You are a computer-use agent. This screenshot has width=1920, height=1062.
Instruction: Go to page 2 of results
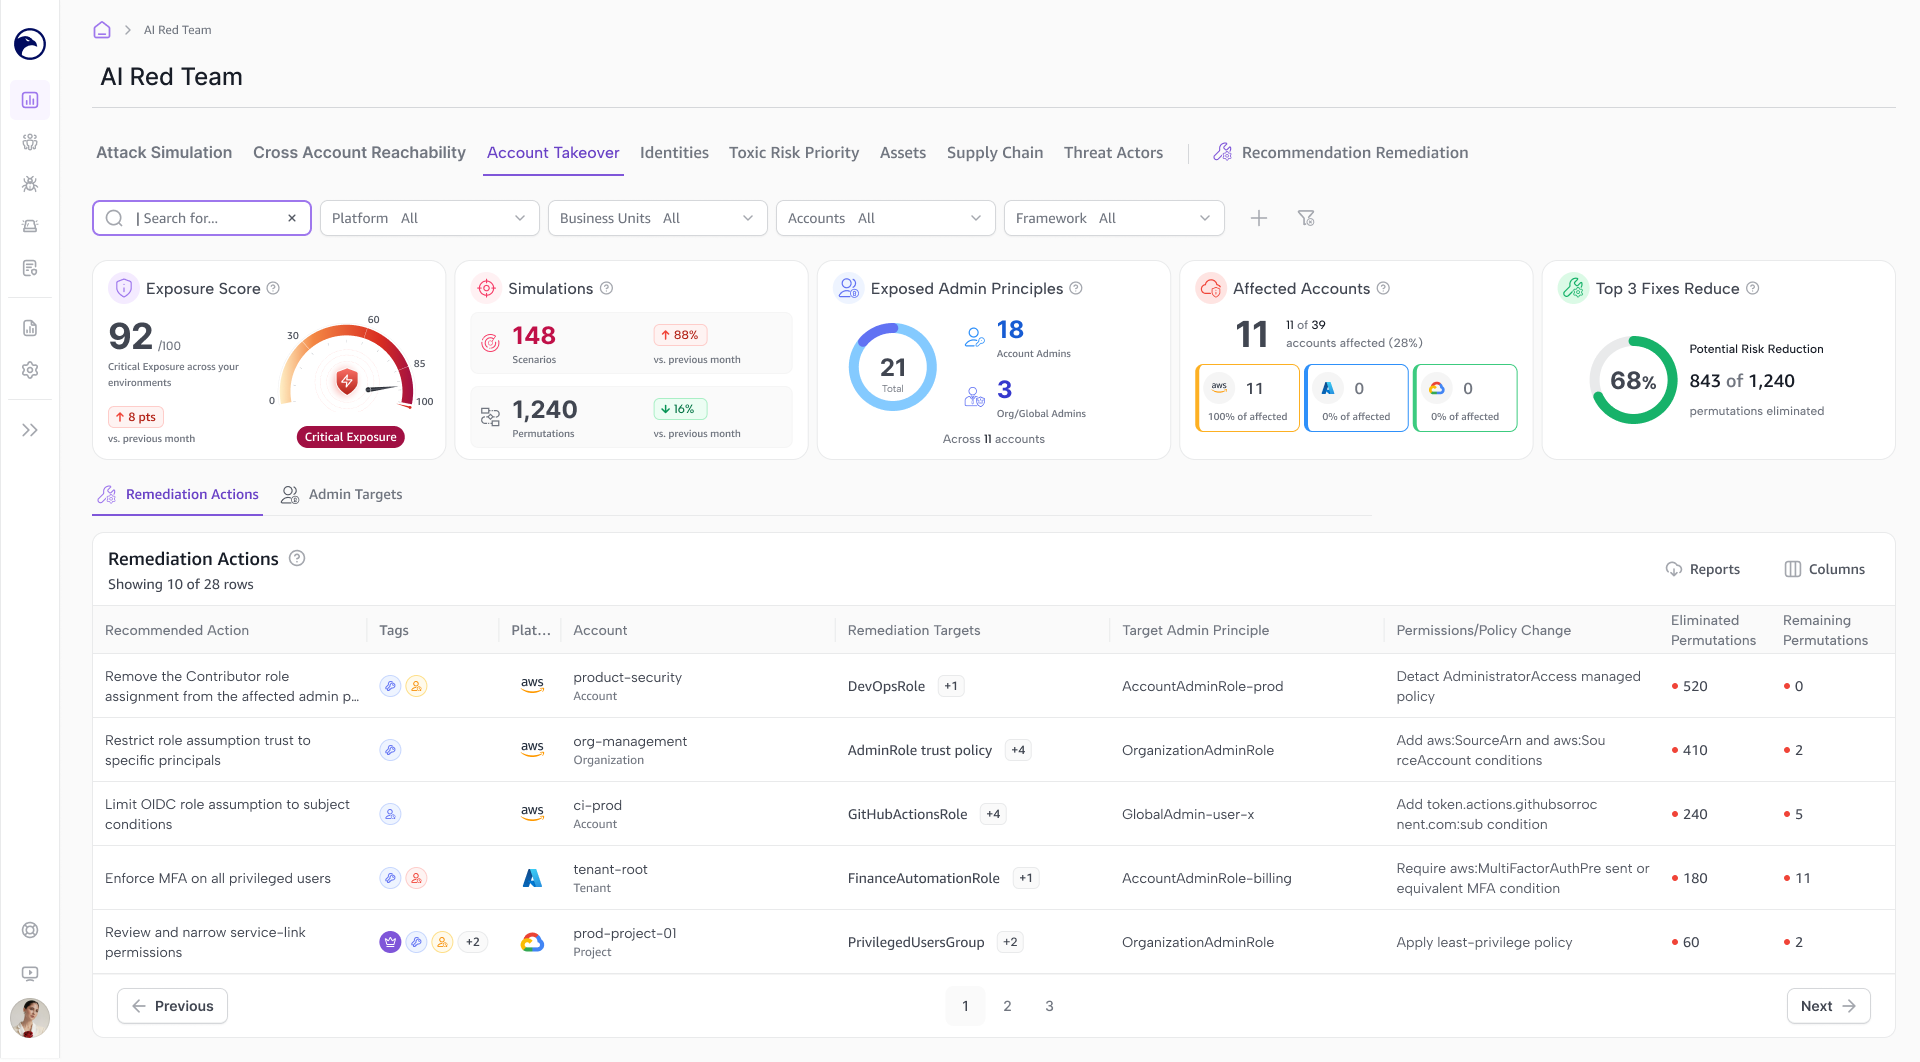click(x=1007, y=1006)
